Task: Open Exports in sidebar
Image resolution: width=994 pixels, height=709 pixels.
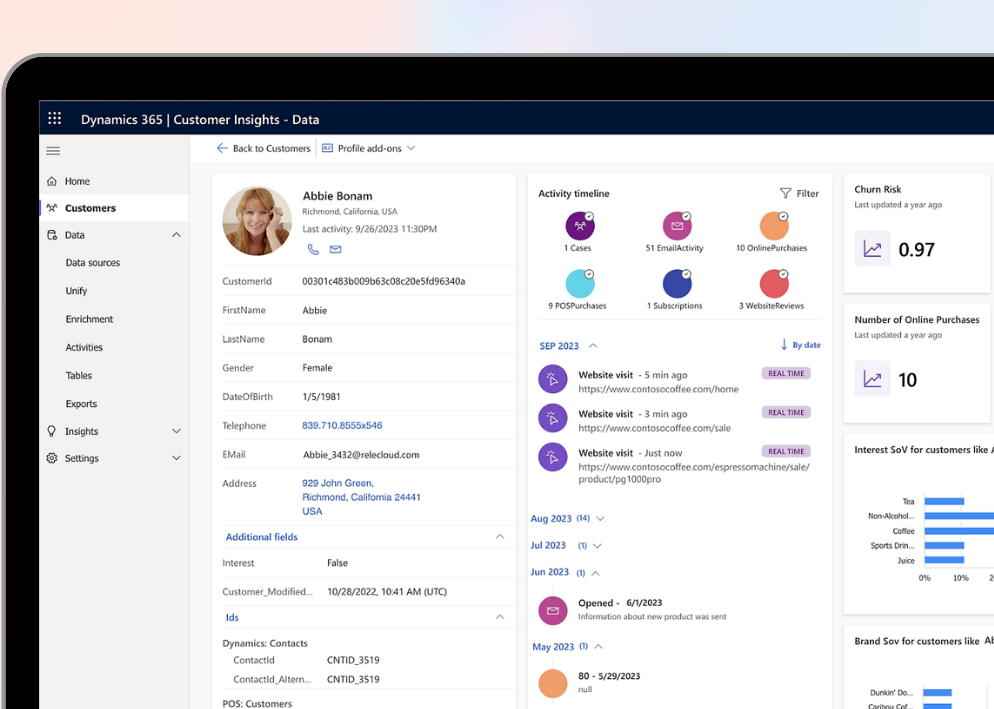Action: pyautogui.click(x=81, y=404)
